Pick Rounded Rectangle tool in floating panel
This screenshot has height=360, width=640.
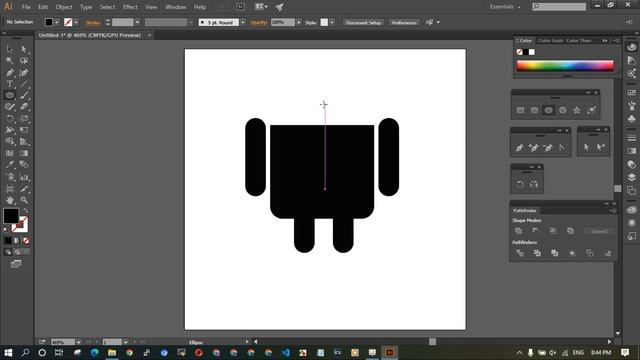tap(534, 110)
